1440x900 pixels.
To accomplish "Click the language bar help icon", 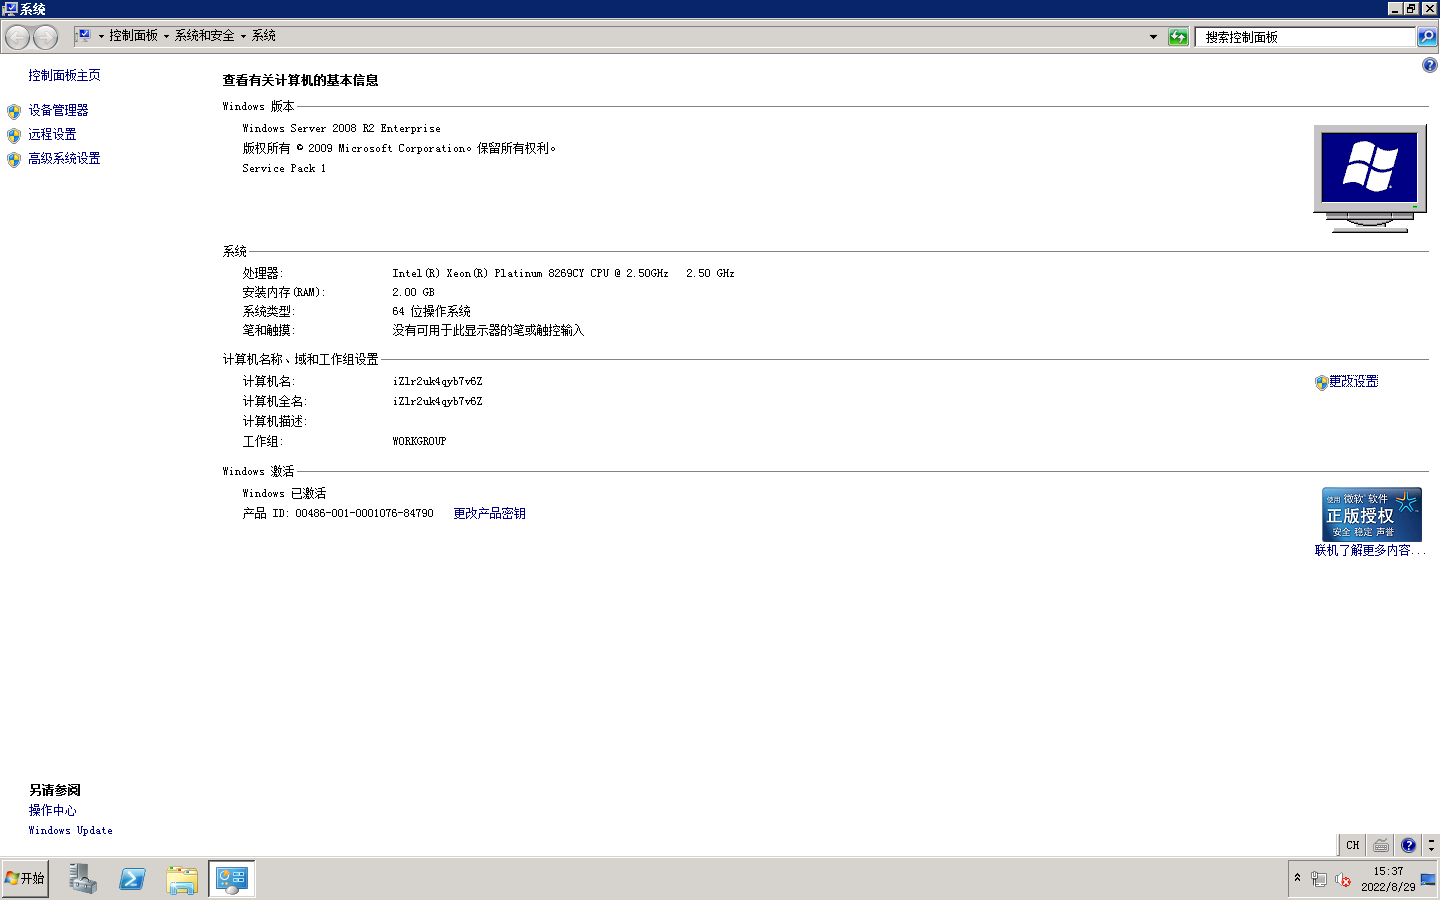I will pyautogui.click(x=1408, y=845).
